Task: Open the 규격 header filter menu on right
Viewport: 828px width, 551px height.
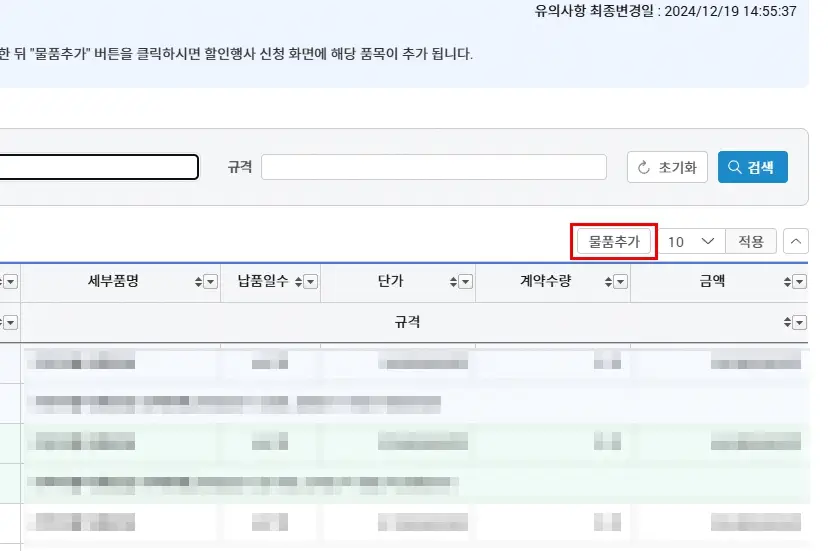Action: [800, 322]
